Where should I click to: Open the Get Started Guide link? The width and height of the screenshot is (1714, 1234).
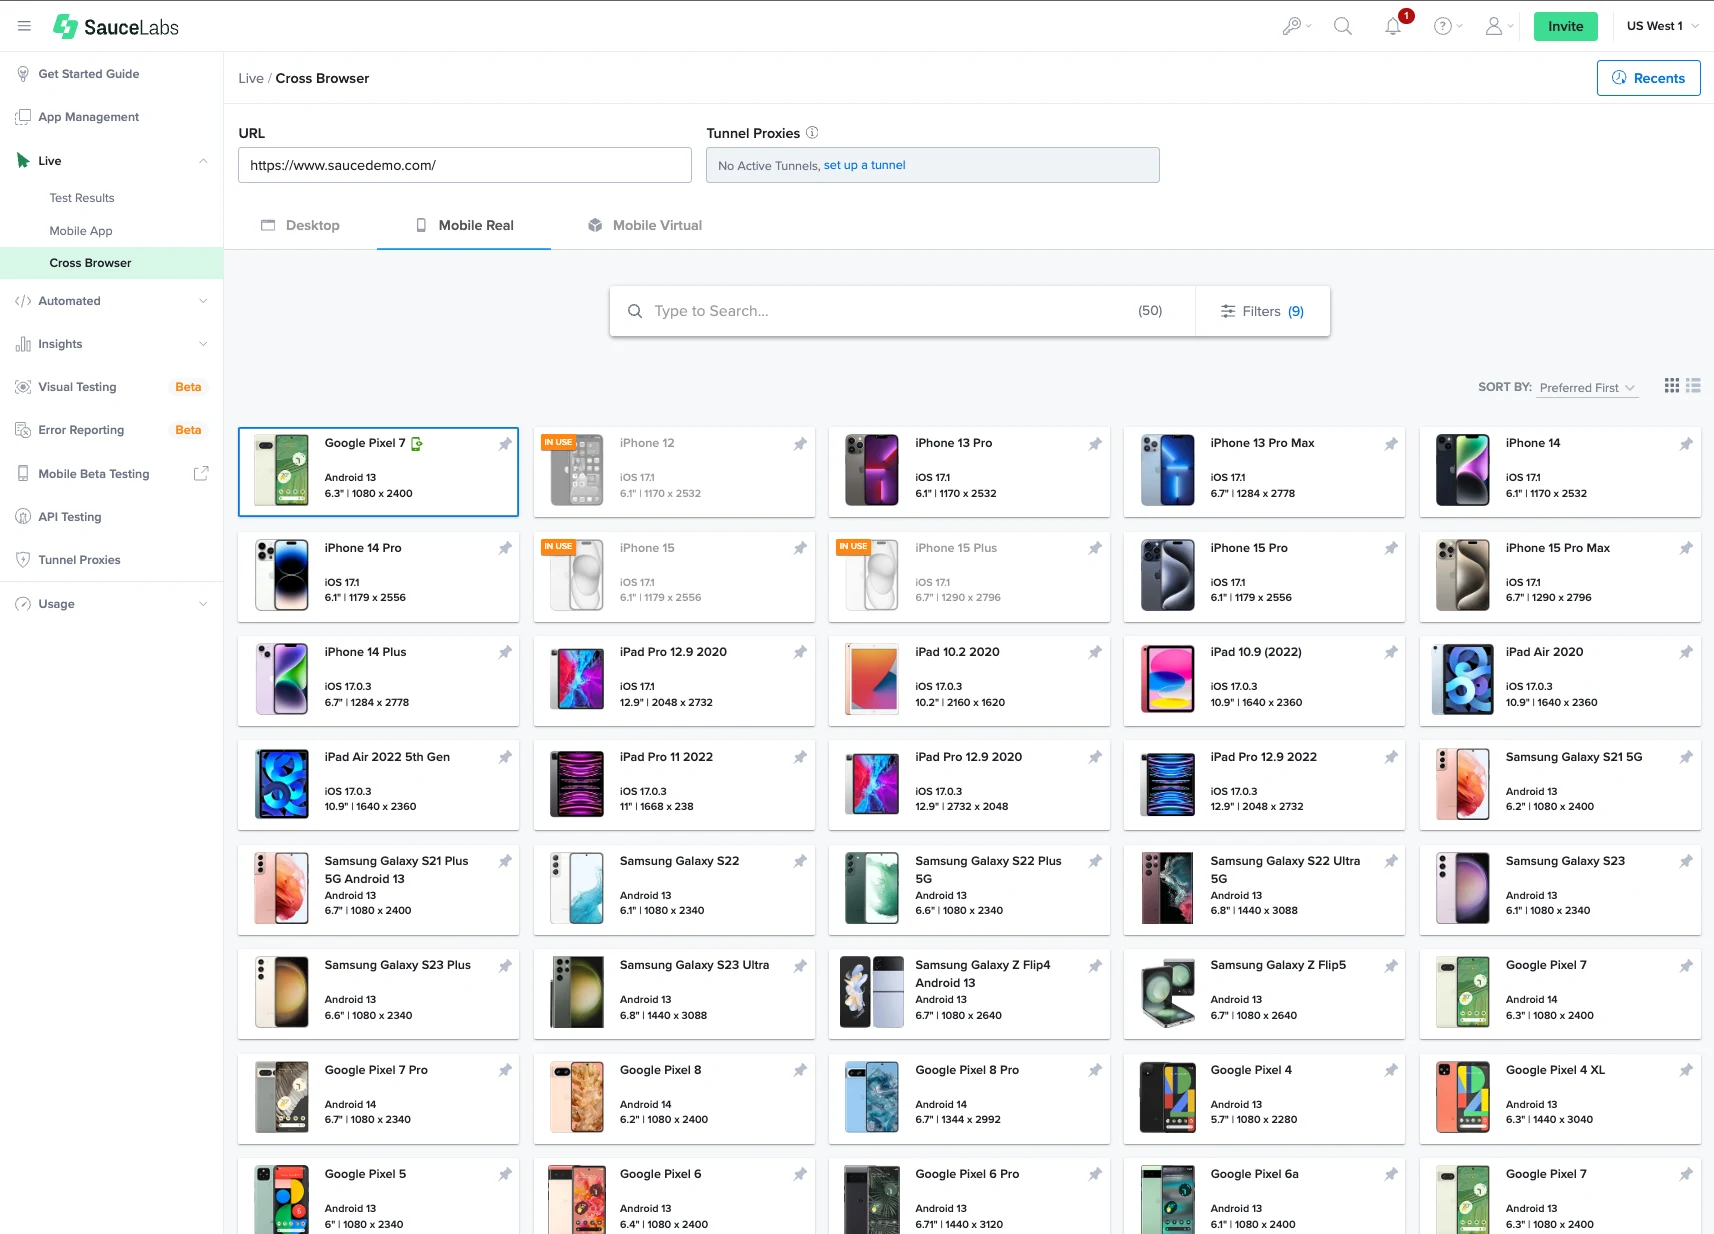(x=89, y=74)
